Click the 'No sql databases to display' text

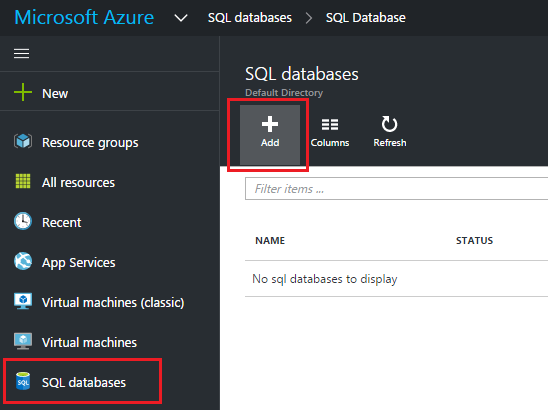tap(325, 279)
